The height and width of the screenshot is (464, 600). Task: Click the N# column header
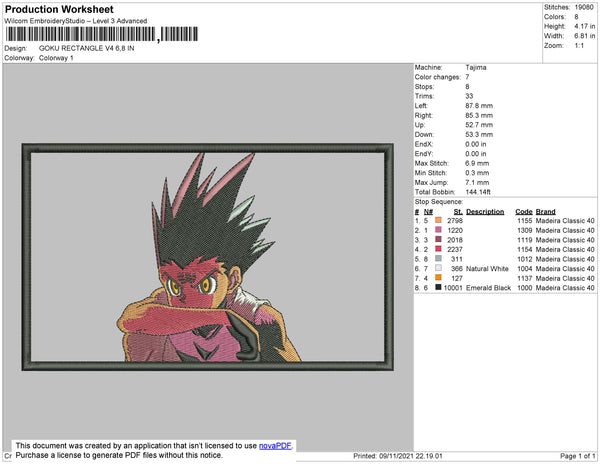coord(428,212)
